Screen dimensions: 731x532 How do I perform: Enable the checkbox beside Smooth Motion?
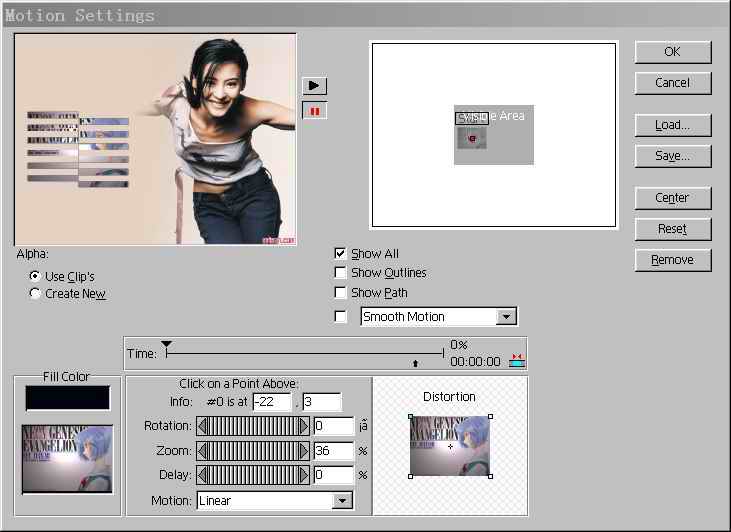coord(341,317)
